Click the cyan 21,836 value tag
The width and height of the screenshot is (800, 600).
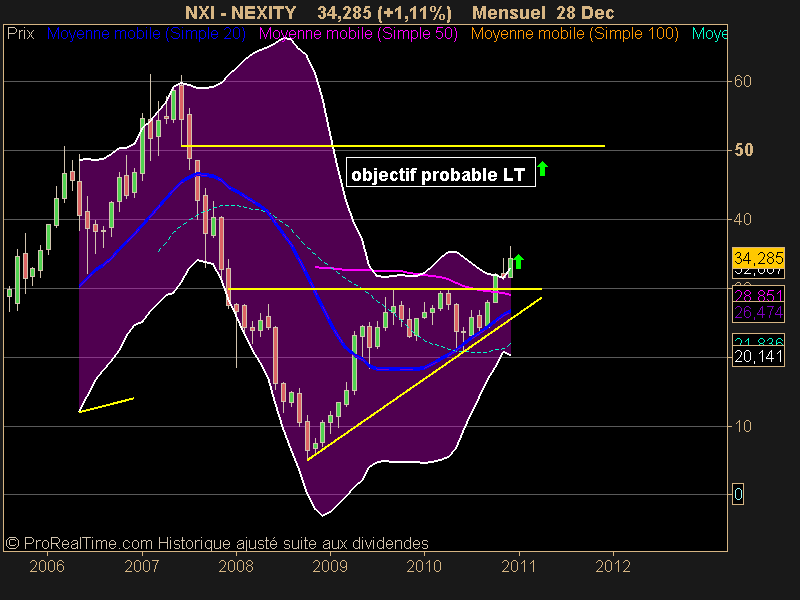(x=758, y=341)
